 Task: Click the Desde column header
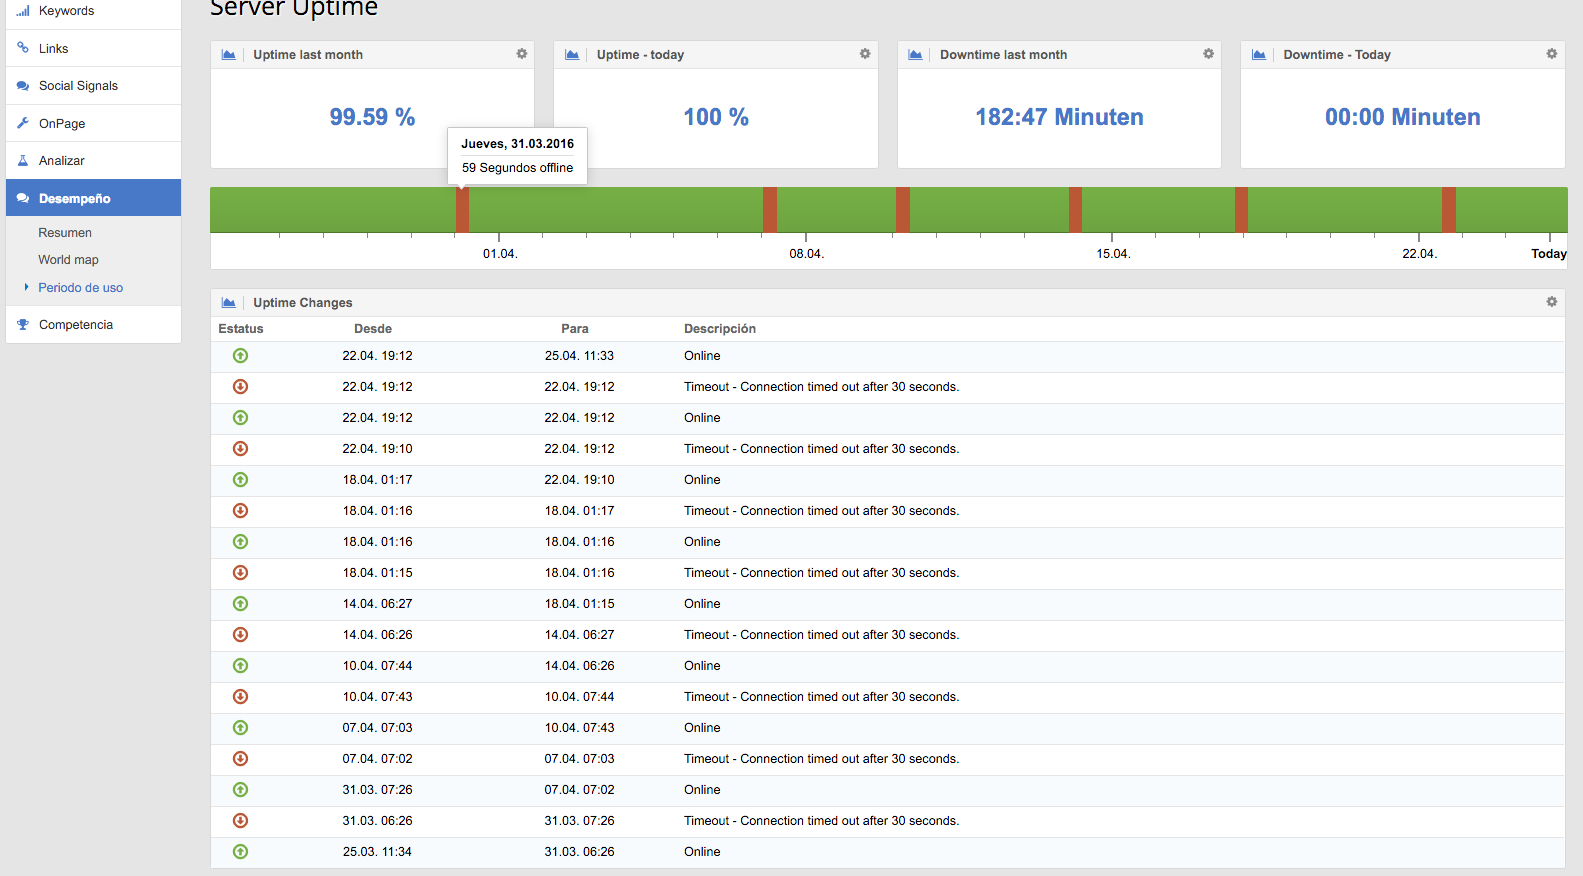tap(372, 329)
